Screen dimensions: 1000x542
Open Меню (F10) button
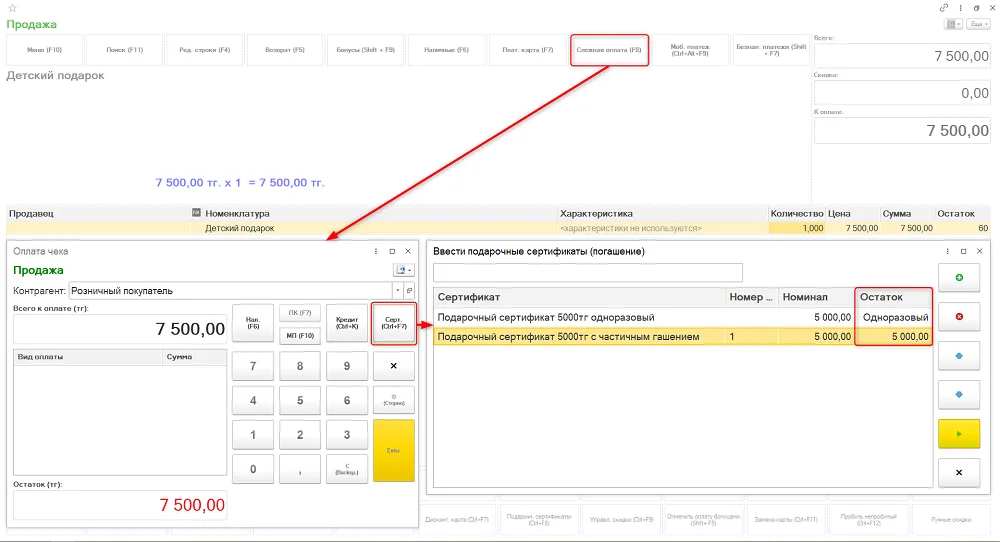(45, 50)
